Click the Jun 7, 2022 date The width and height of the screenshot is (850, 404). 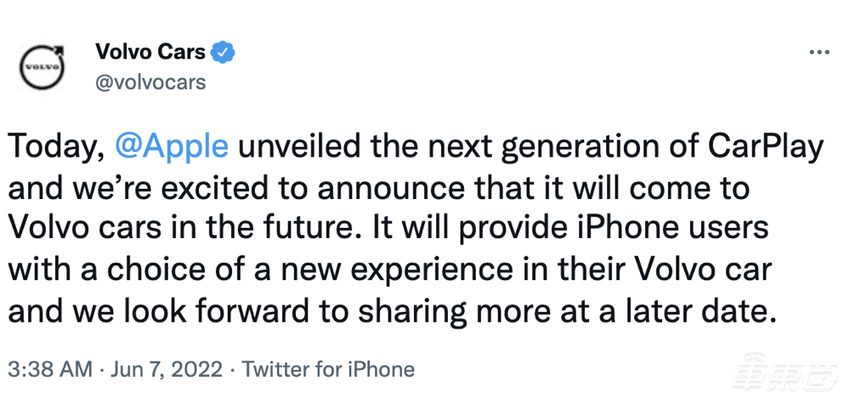click(169, 368)
